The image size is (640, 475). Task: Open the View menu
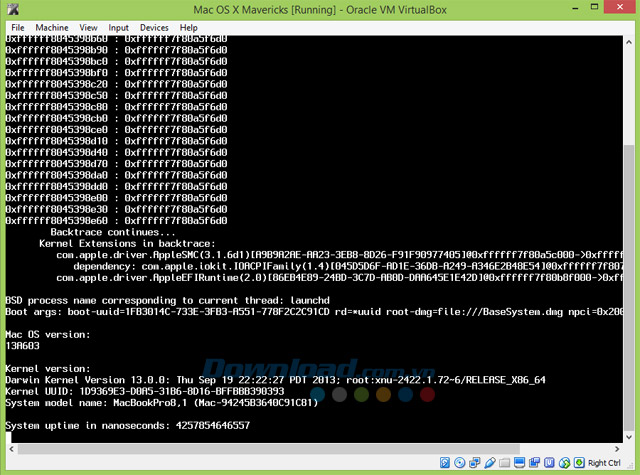pos(88,28)
